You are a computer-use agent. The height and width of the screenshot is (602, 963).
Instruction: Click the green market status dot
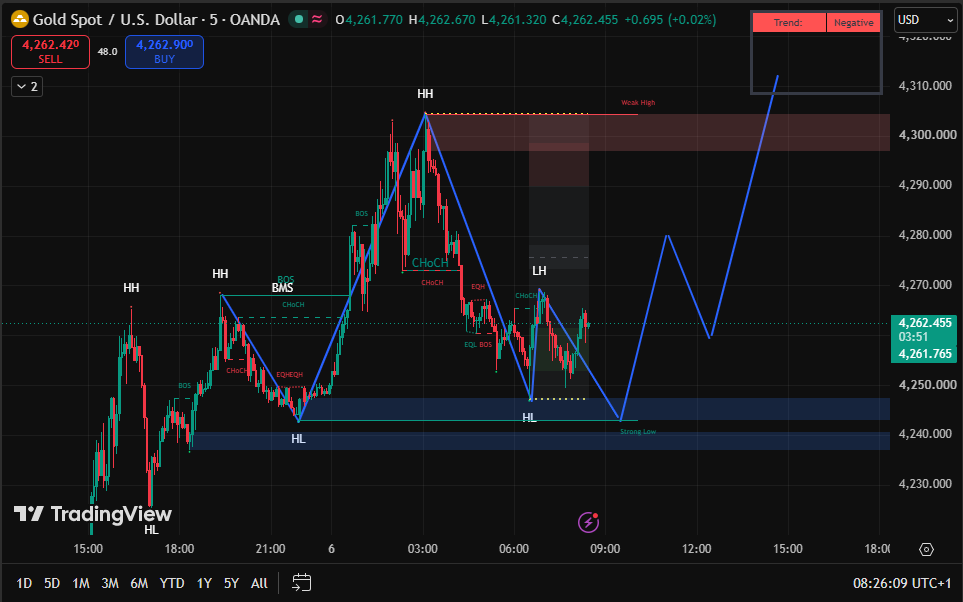(x=299, y=20)
